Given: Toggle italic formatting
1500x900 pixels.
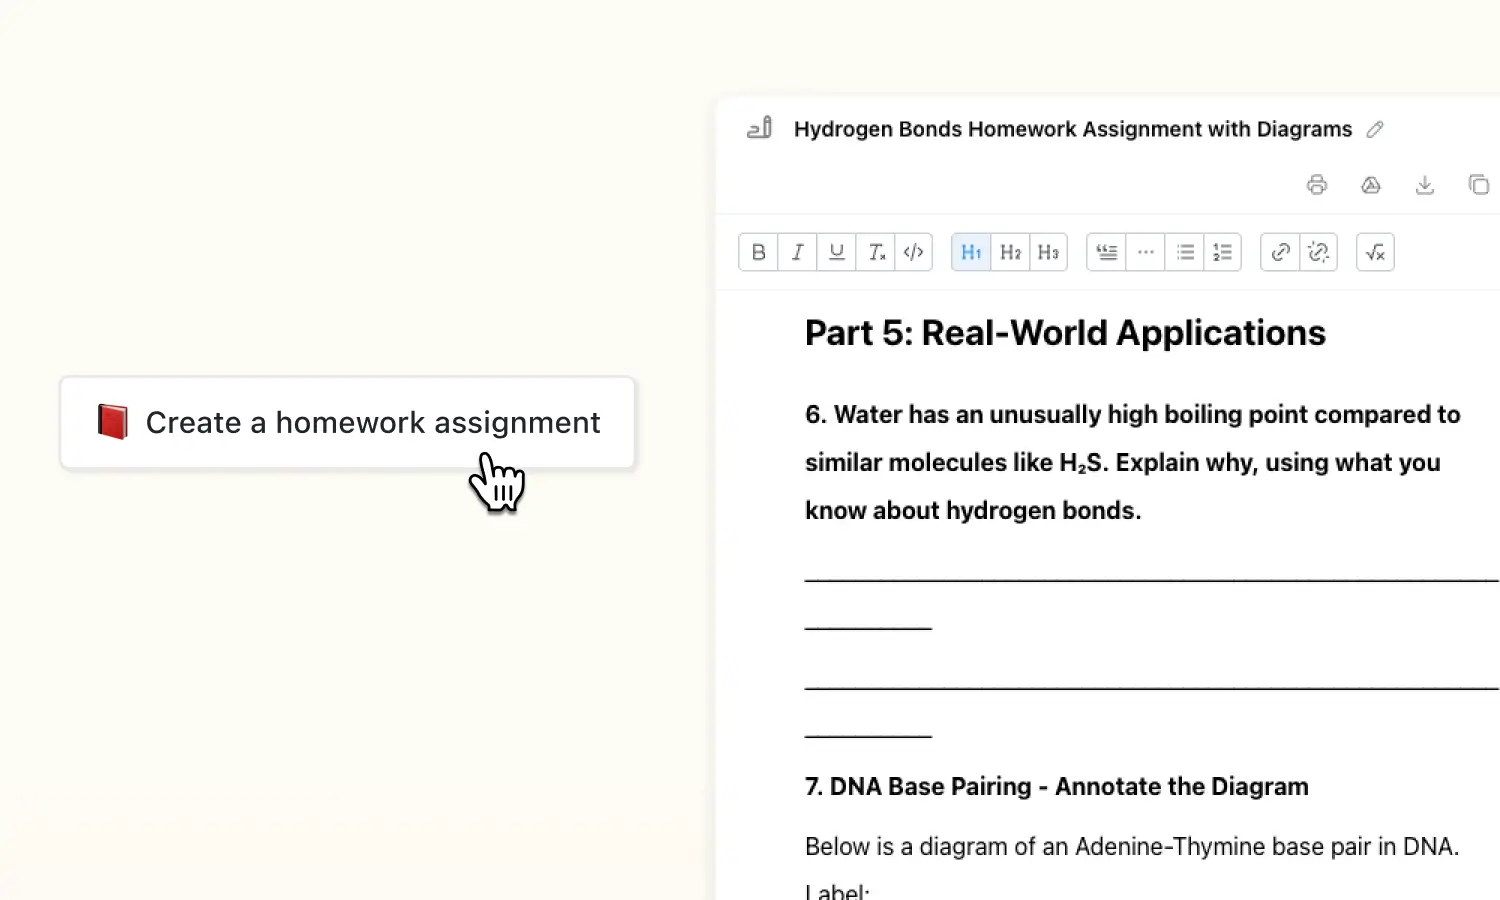Looking at the screenshot, I should coord(797,252).
